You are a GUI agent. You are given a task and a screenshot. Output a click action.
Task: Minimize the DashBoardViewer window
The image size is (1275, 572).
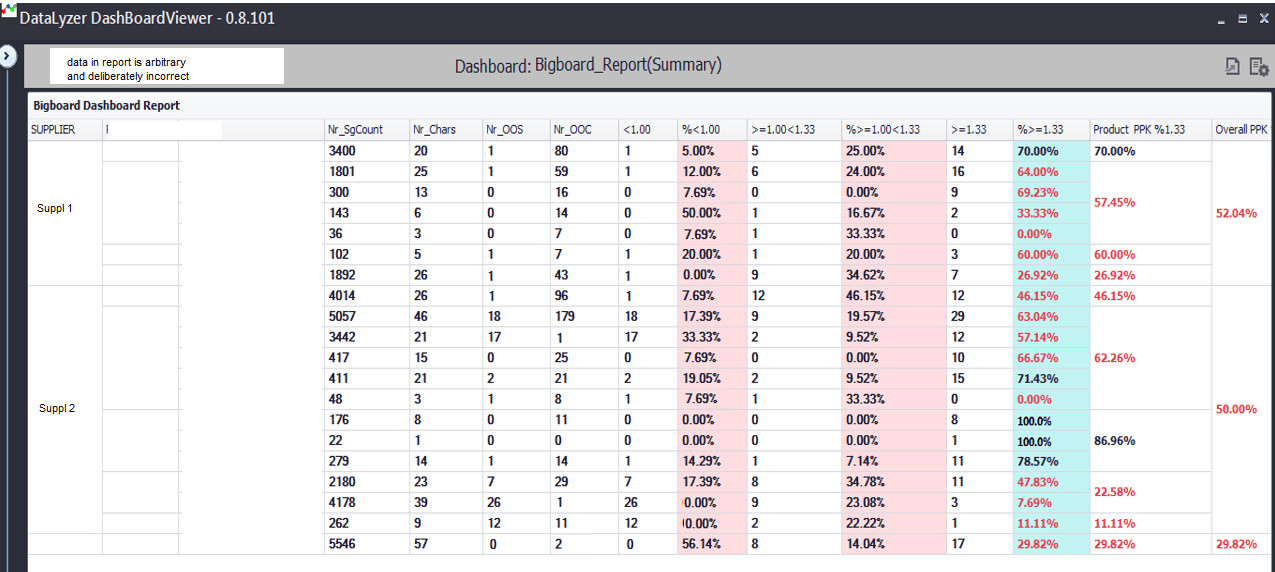(x=1221, y=19)
